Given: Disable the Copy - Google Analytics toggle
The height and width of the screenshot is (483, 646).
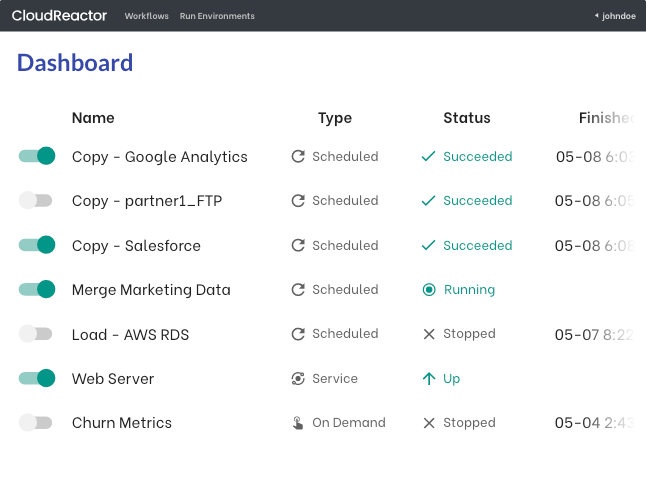Looking at the screenshot, I should [x=37, y=156].
